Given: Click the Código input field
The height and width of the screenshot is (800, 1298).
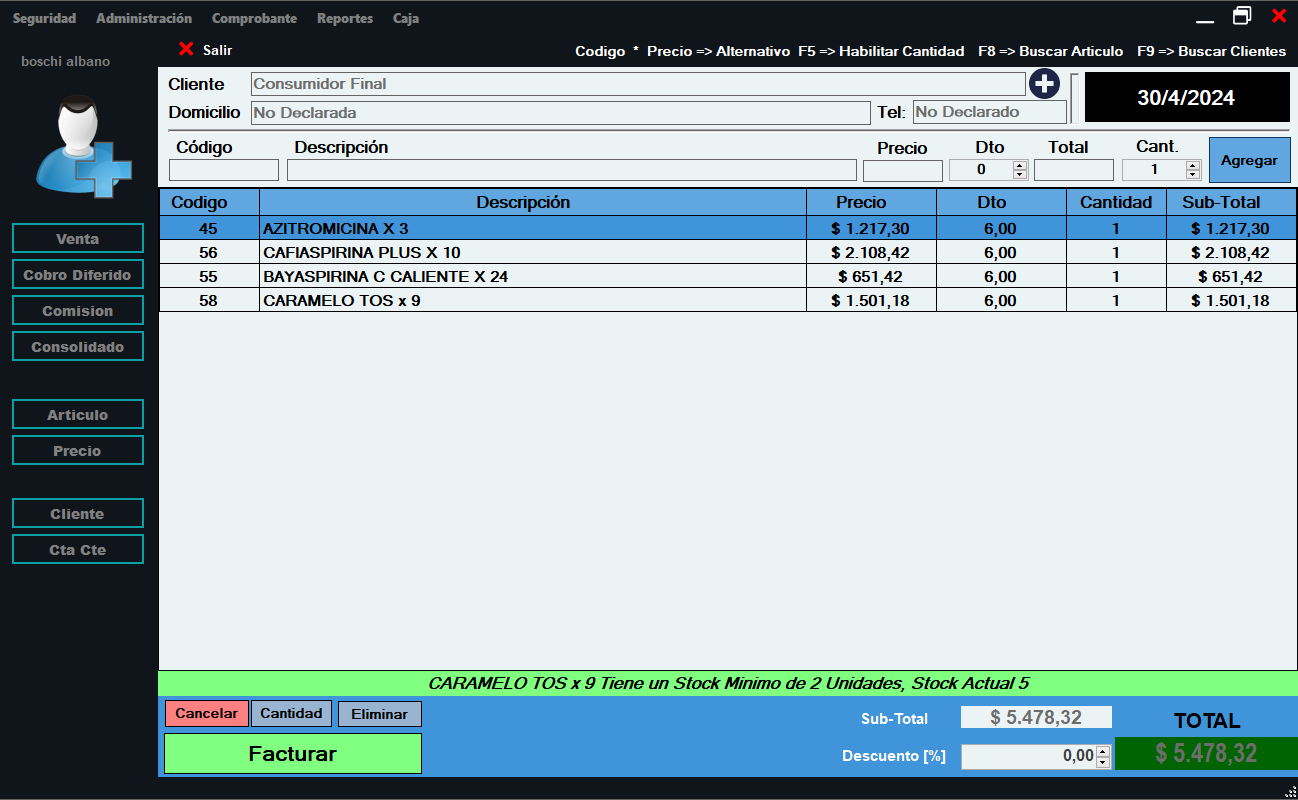Looking at the screenshot, I should [224, 170].
